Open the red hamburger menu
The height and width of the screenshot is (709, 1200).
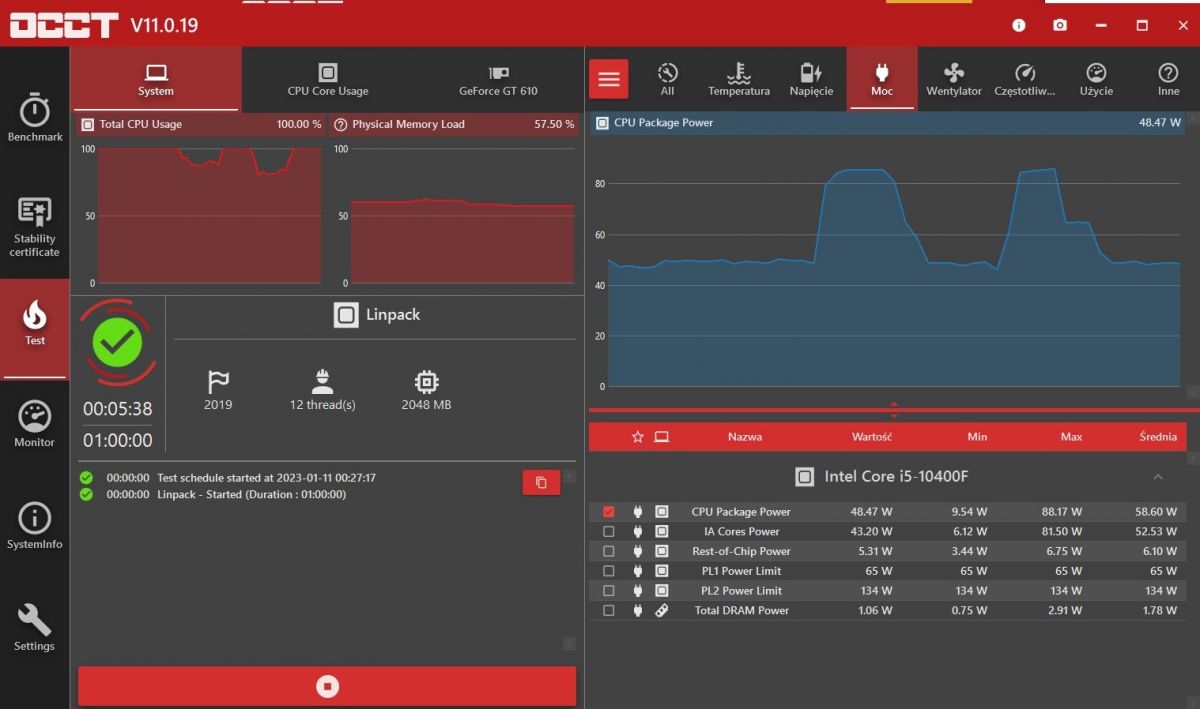click(609, 79)
